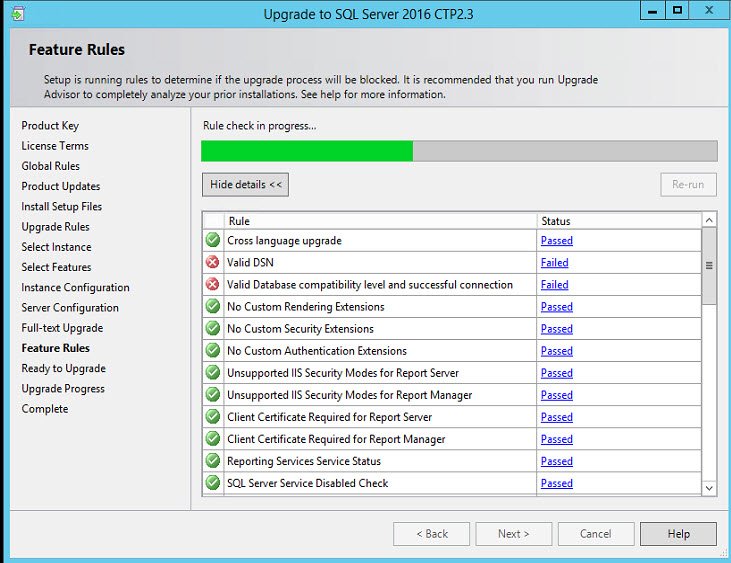This screenshot has height=563, width=731.
Task: Click Reporting Services Service Status rule text
Action: point(304,461)
